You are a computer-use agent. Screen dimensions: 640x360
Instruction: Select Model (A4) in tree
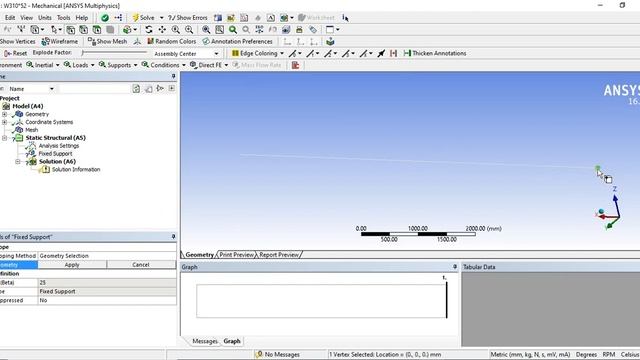pyautogui.click(x=27, y=106)
